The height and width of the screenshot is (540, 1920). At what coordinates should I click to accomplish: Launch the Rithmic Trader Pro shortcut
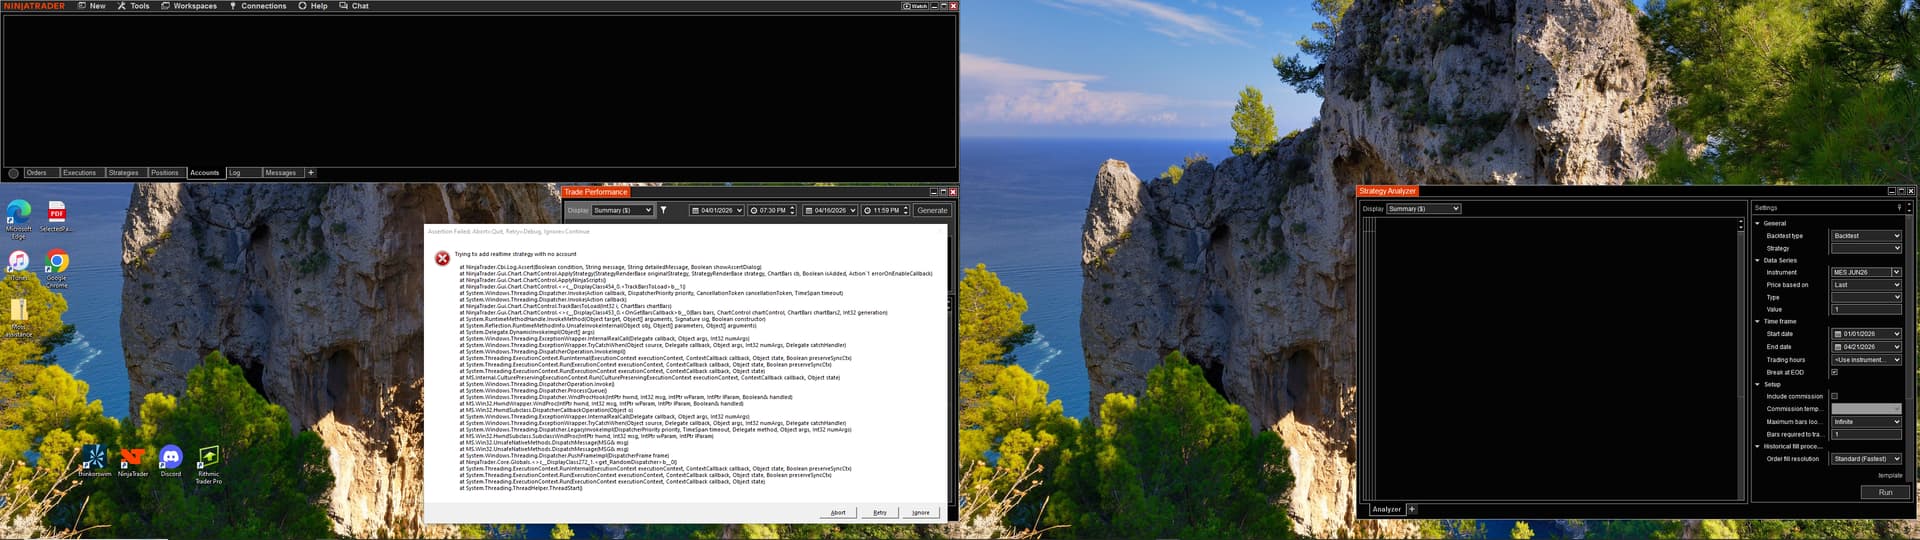tap(208, 458)
